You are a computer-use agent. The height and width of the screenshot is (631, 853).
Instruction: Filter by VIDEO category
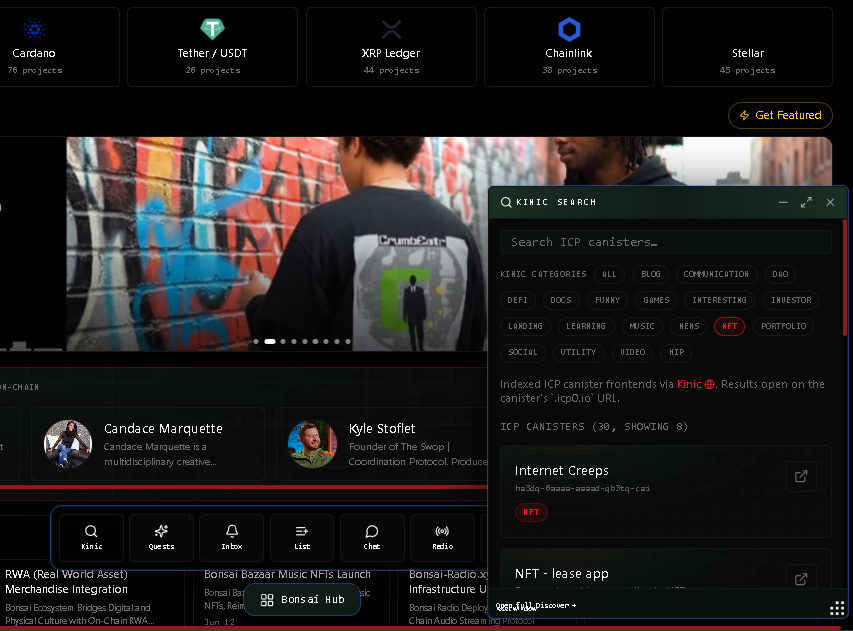[x=633, y=352]
